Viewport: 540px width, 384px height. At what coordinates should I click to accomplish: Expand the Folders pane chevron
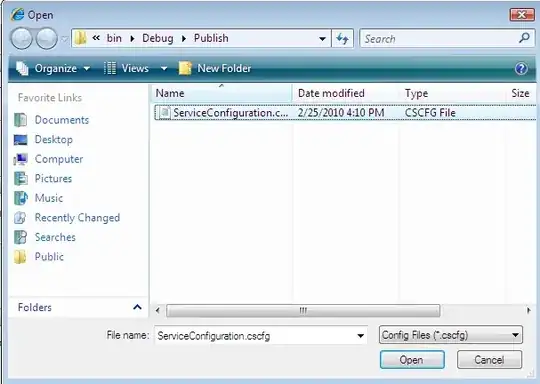pos(137,307)
